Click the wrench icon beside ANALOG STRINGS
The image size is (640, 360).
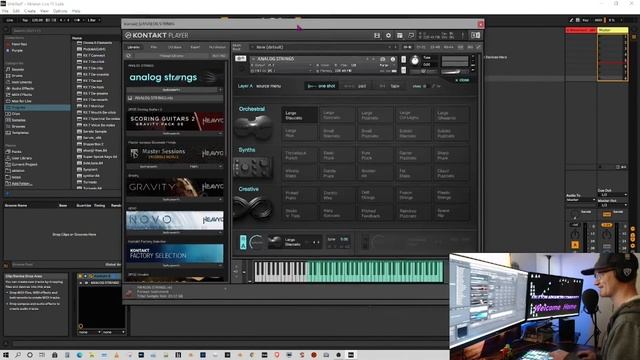[x=240, y=59]
